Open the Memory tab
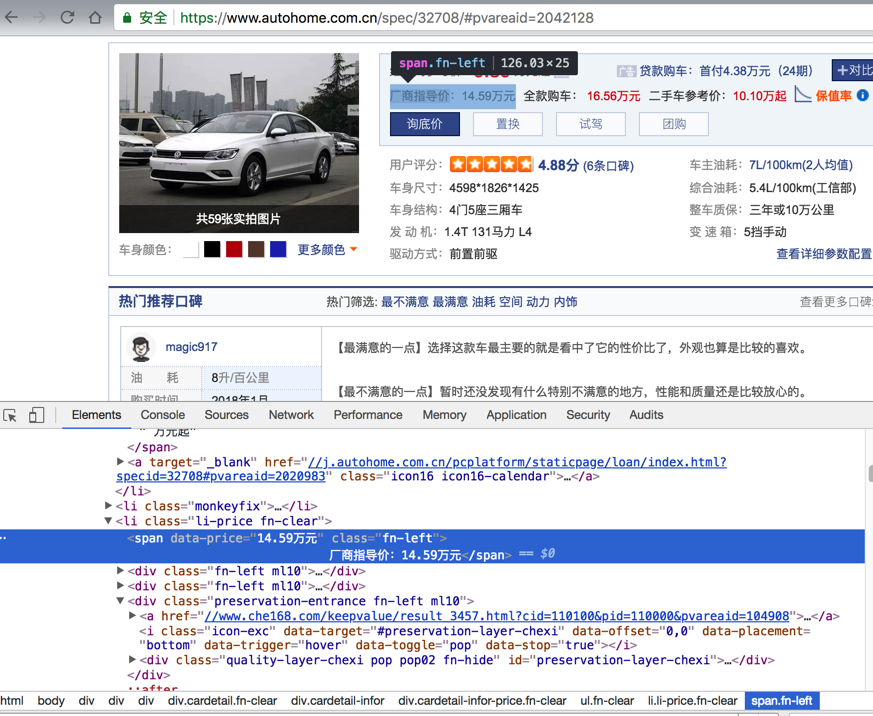This screenshot has width=873, height=716. [x=444, y=415]
